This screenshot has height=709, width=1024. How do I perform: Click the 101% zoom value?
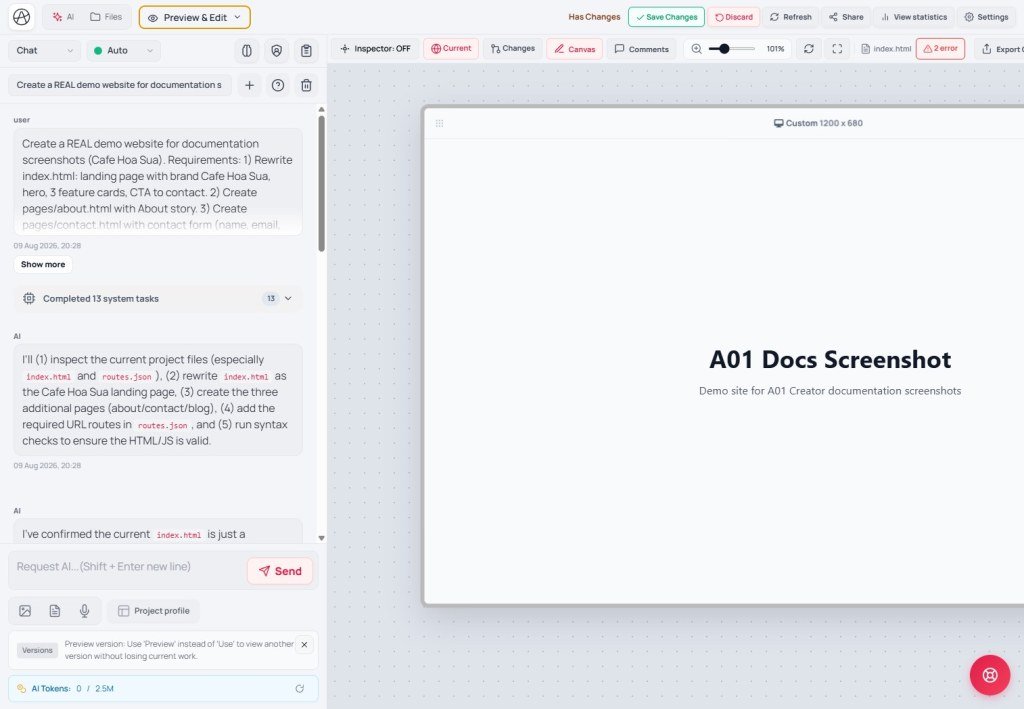click(x=775, y=49)
